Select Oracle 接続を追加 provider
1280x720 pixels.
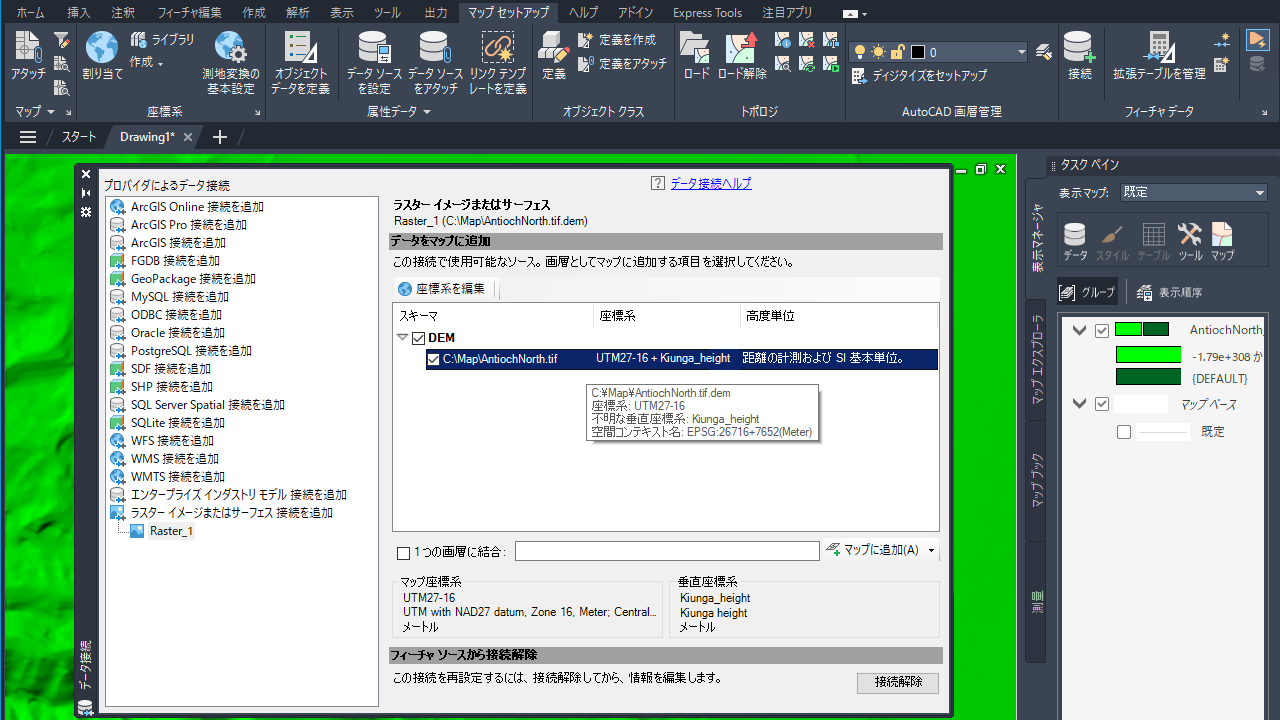pos(168,333)
